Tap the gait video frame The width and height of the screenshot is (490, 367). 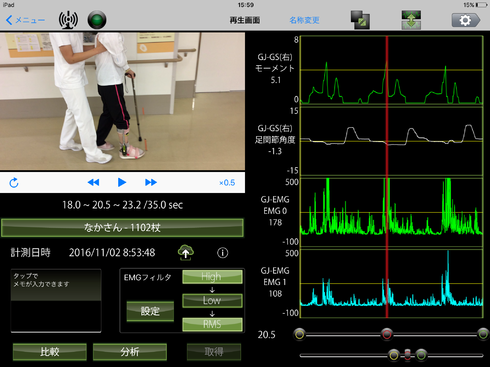click(122, 101)
